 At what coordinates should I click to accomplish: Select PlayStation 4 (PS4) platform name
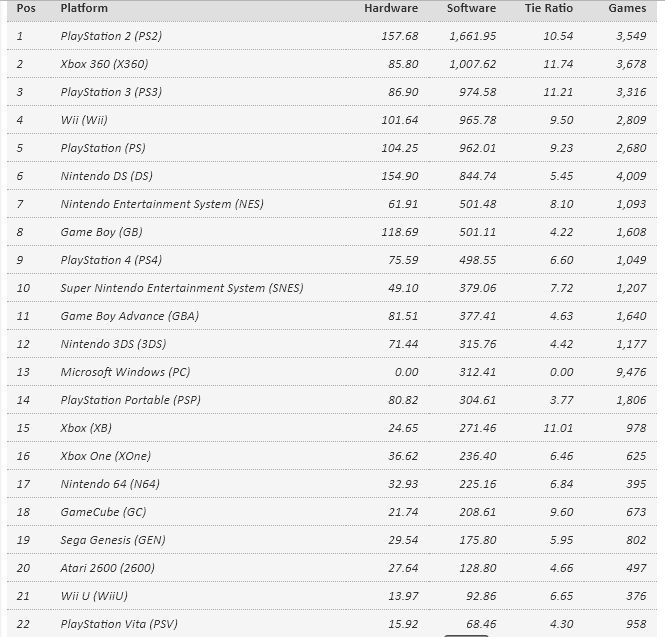111,260
